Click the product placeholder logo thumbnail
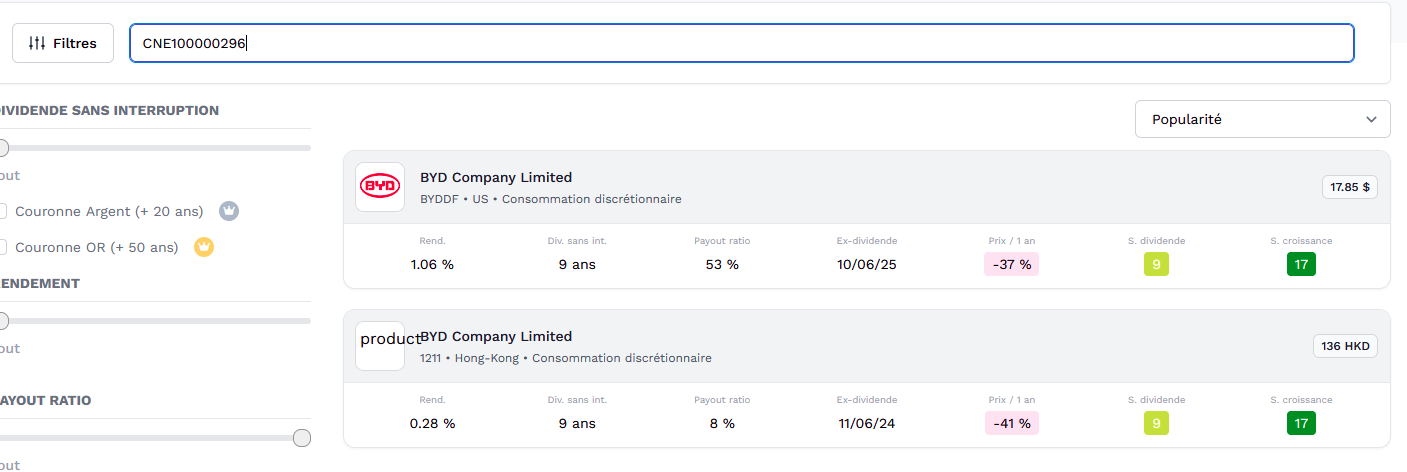Image resolution: width=1407 pixels, height=472 pixels. pyautogui.click(x=380, y=346)
